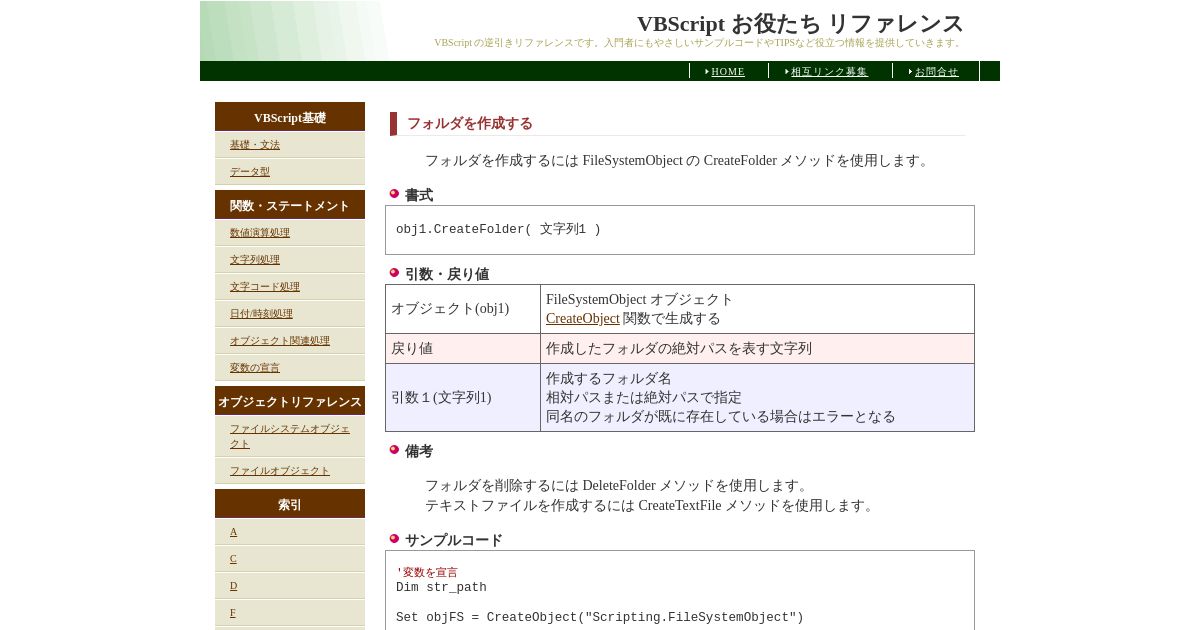Jump to index letter A
Viewport: 1200px width, 630px height.
click(234, 532)
